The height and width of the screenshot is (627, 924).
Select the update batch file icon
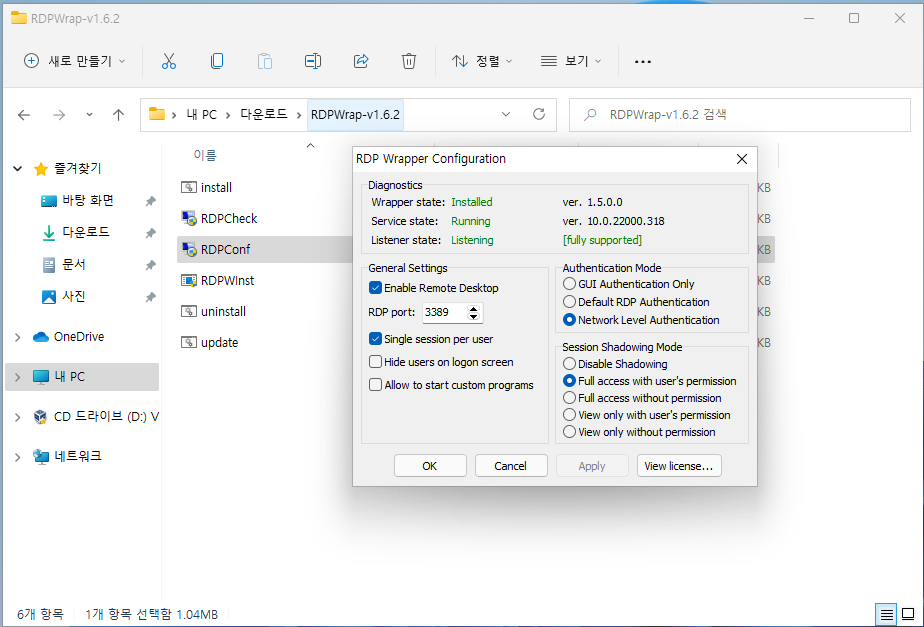189,342
